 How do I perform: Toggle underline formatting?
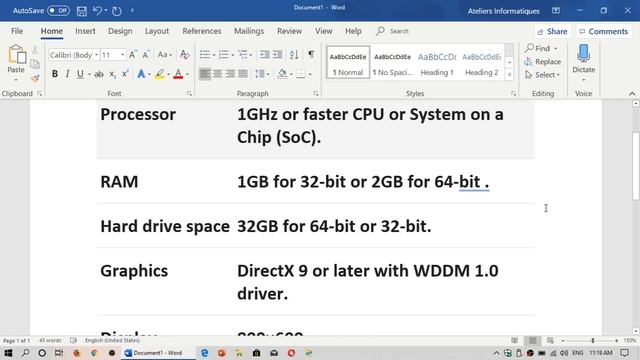coord(80,74)
